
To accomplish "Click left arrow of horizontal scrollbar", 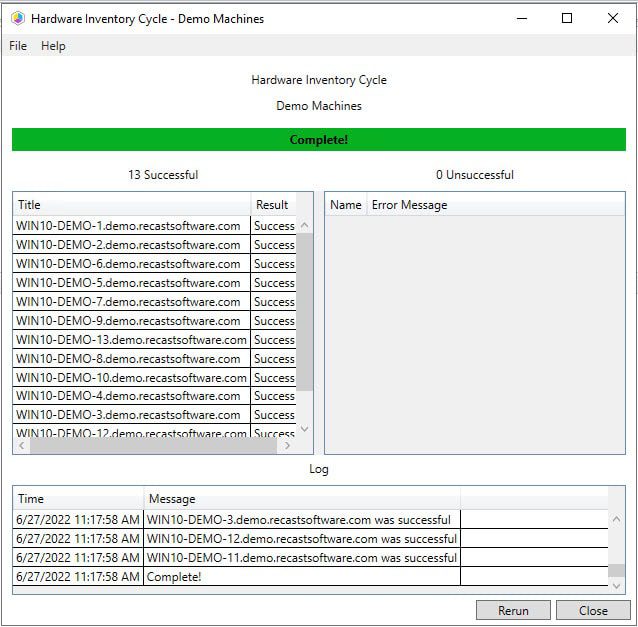I will tap(22, 446).
